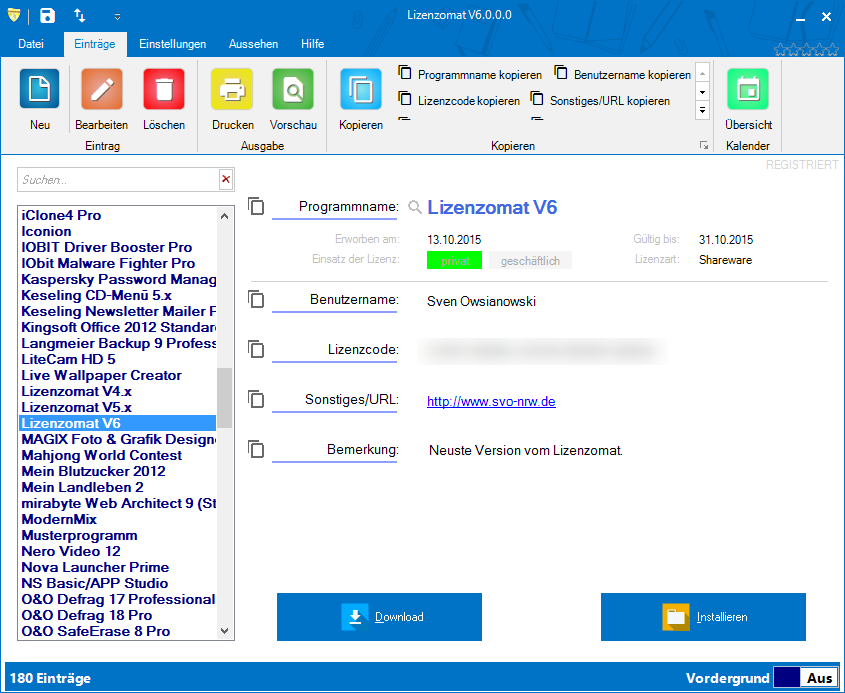Select Mein Landleben 2 entry
Viewport: 845px width, 693px height.
tap(82, 488)
